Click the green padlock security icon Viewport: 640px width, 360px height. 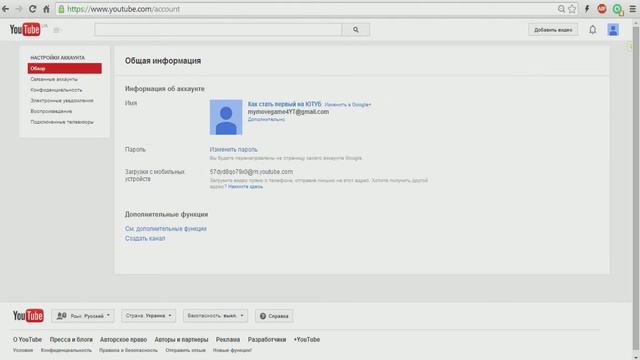click(61, 9)
